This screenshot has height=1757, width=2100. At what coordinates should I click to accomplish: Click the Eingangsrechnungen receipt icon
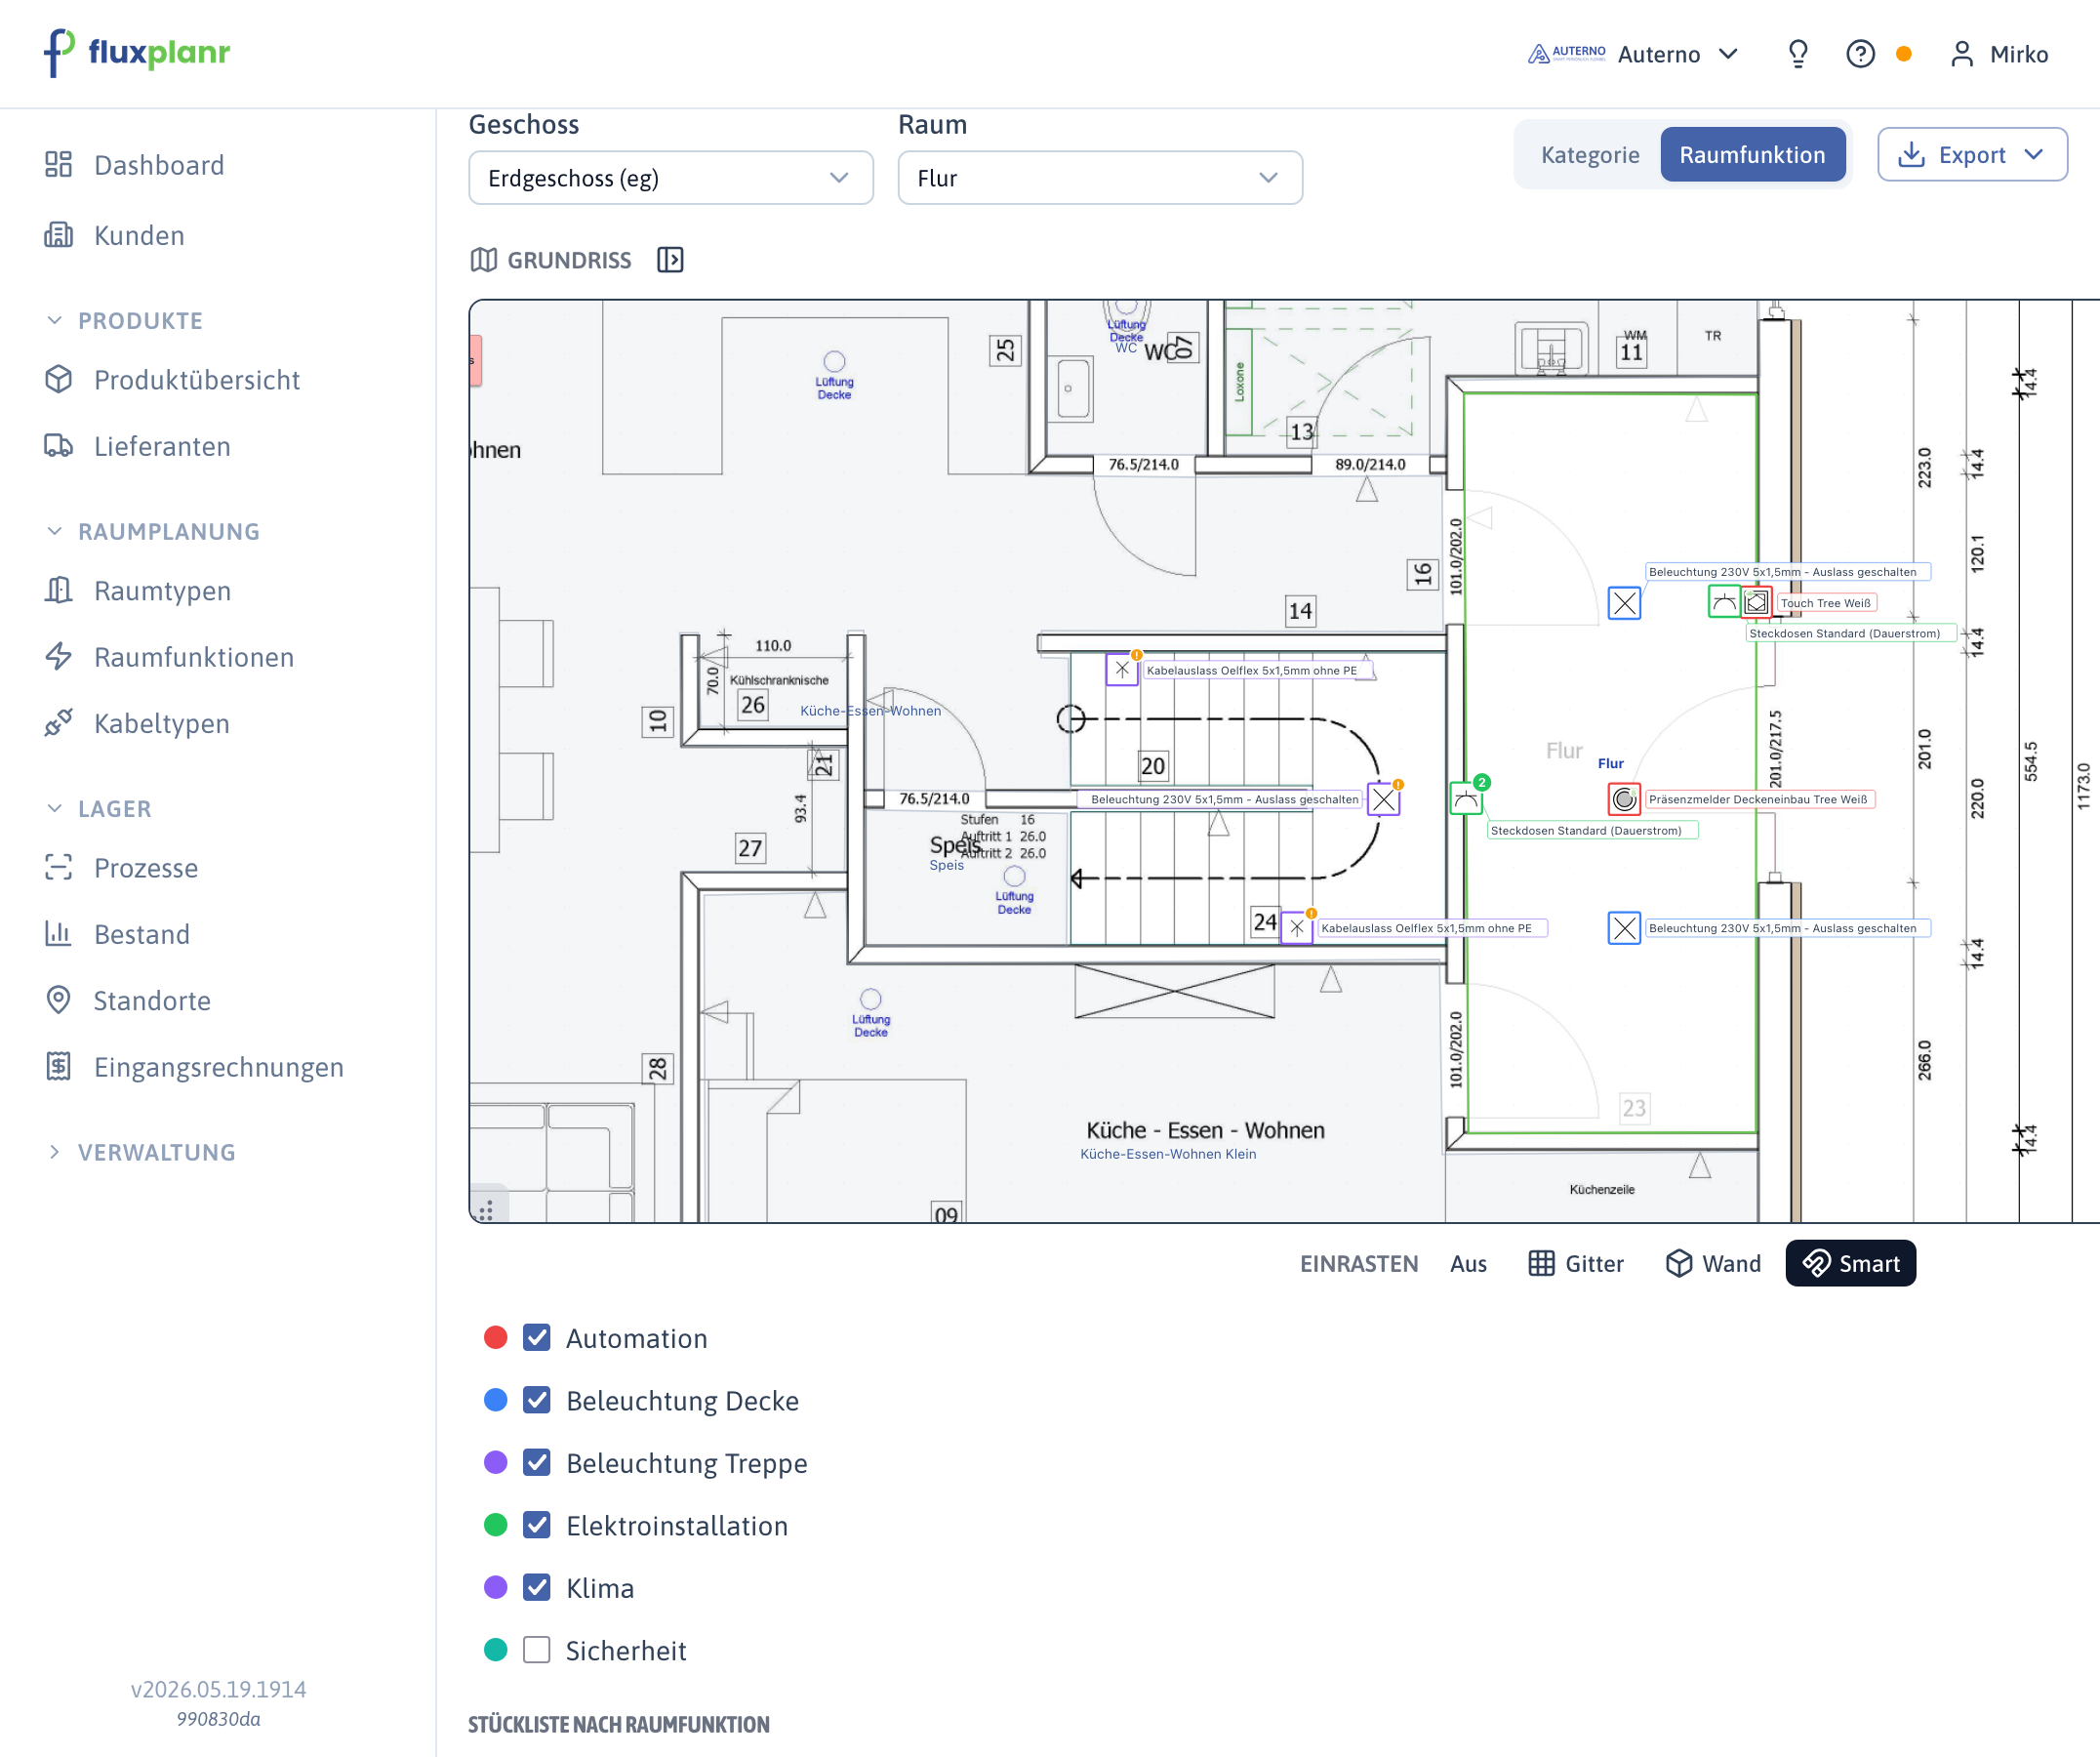tap(59, 1066)
